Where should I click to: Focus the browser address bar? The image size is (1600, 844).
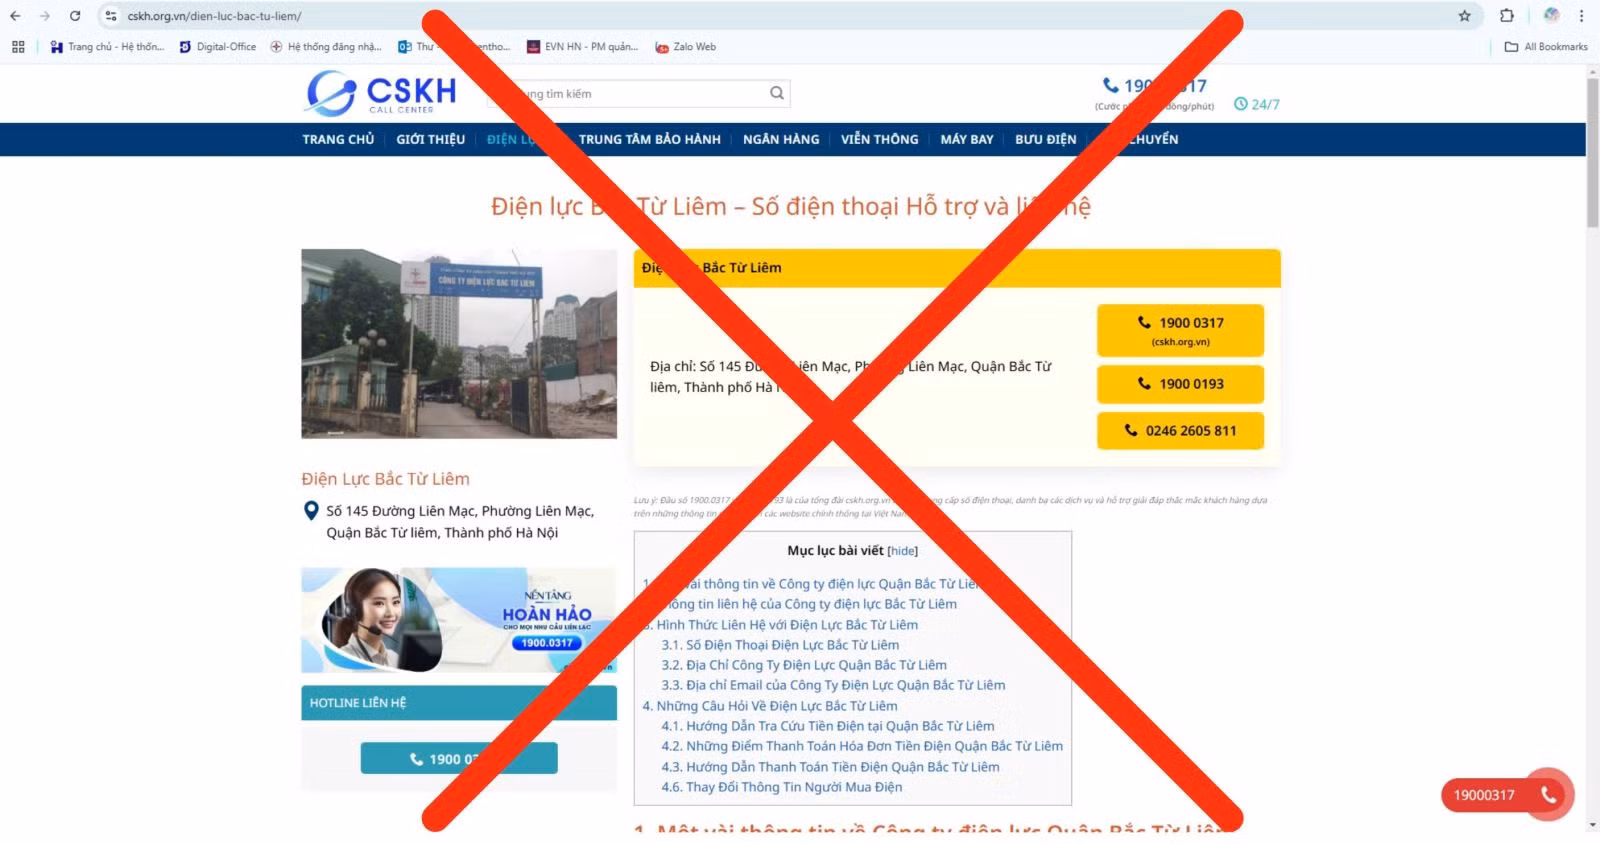(x=780, y=16)
